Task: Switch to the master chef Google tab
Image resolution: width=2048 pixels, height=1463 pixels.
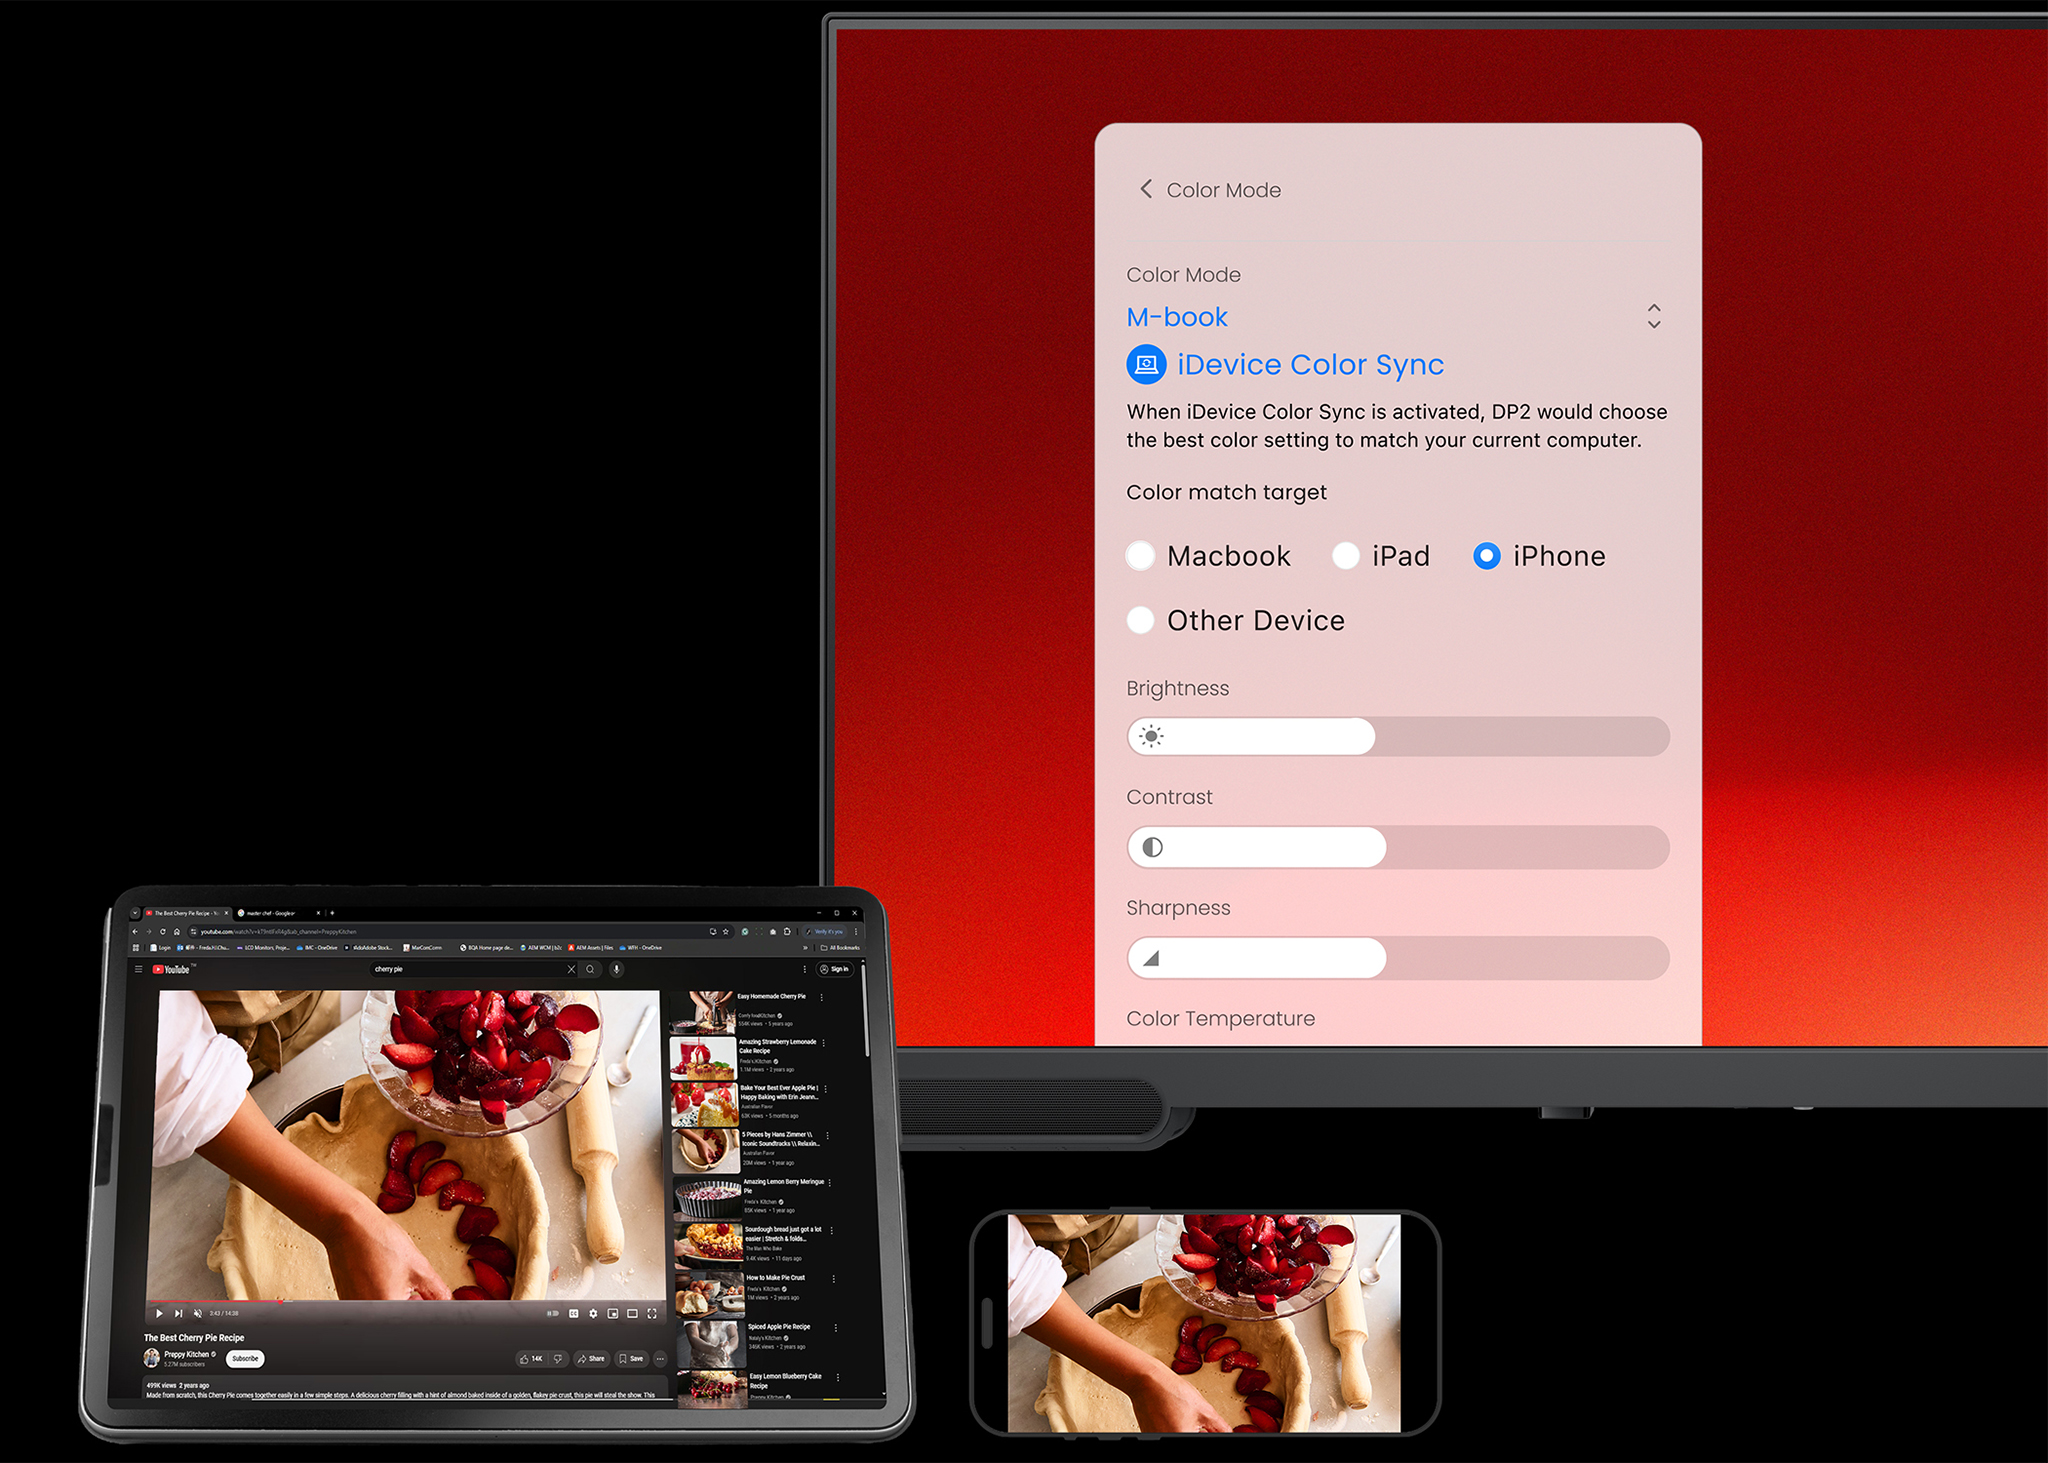Action: click(272, 913)
